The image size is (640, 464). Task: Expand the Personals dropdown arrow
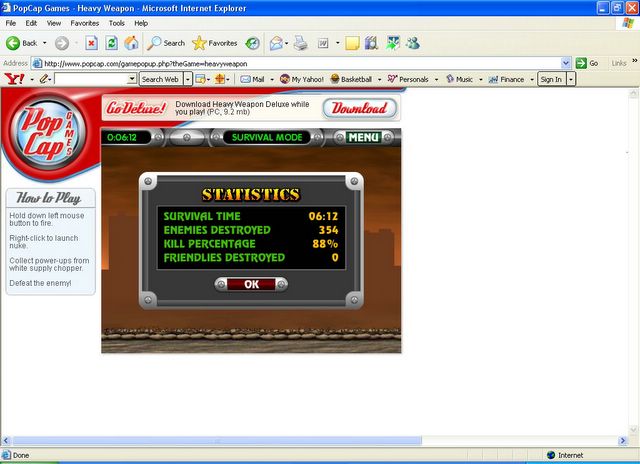coord(436,79)
